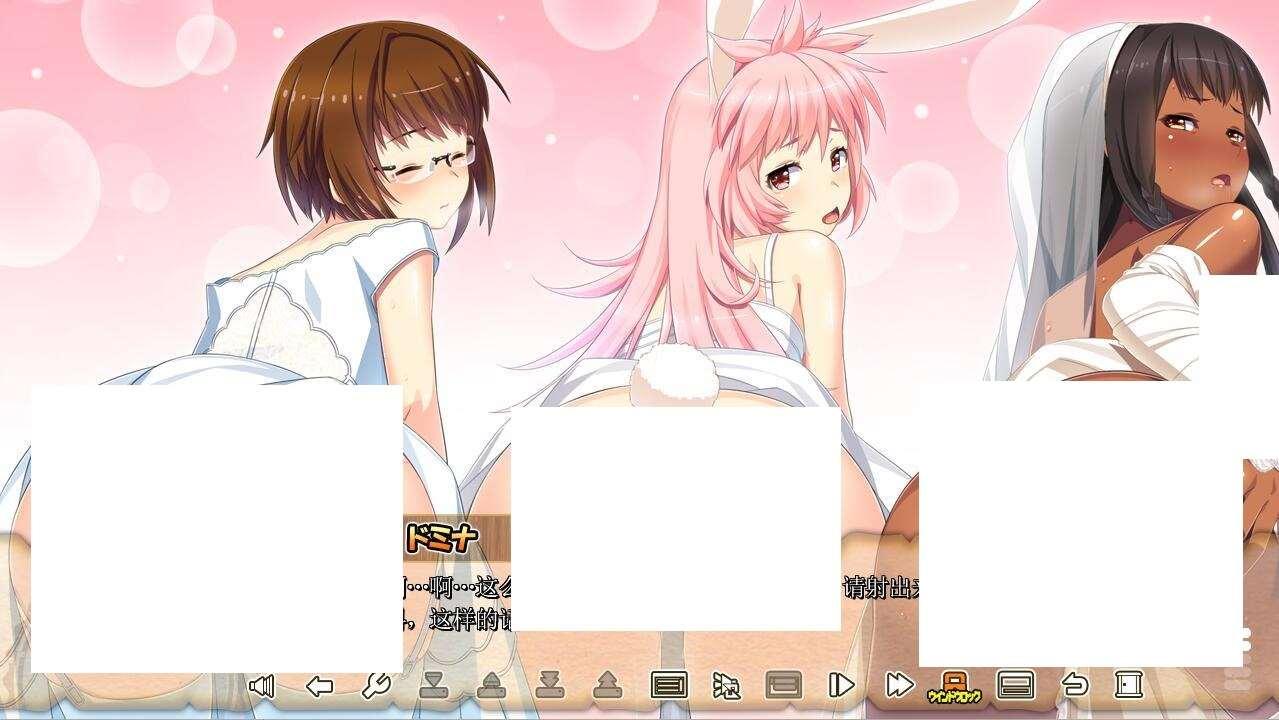Click the speaker name label ドミナ
The image size is (1279, 720).
pos(442,538)
